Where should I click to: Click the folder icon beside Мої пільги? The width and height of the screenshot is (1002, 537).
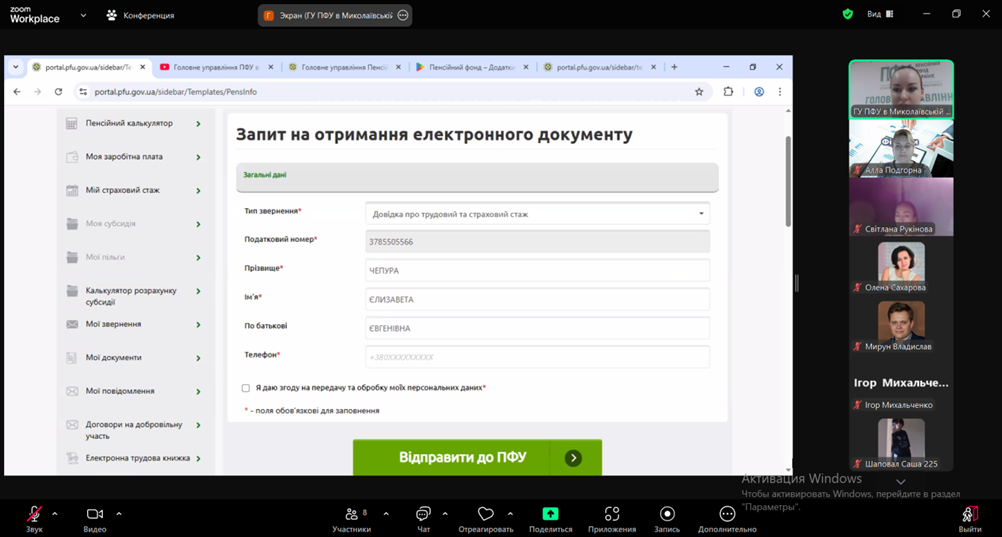click(x=72, y=257)
